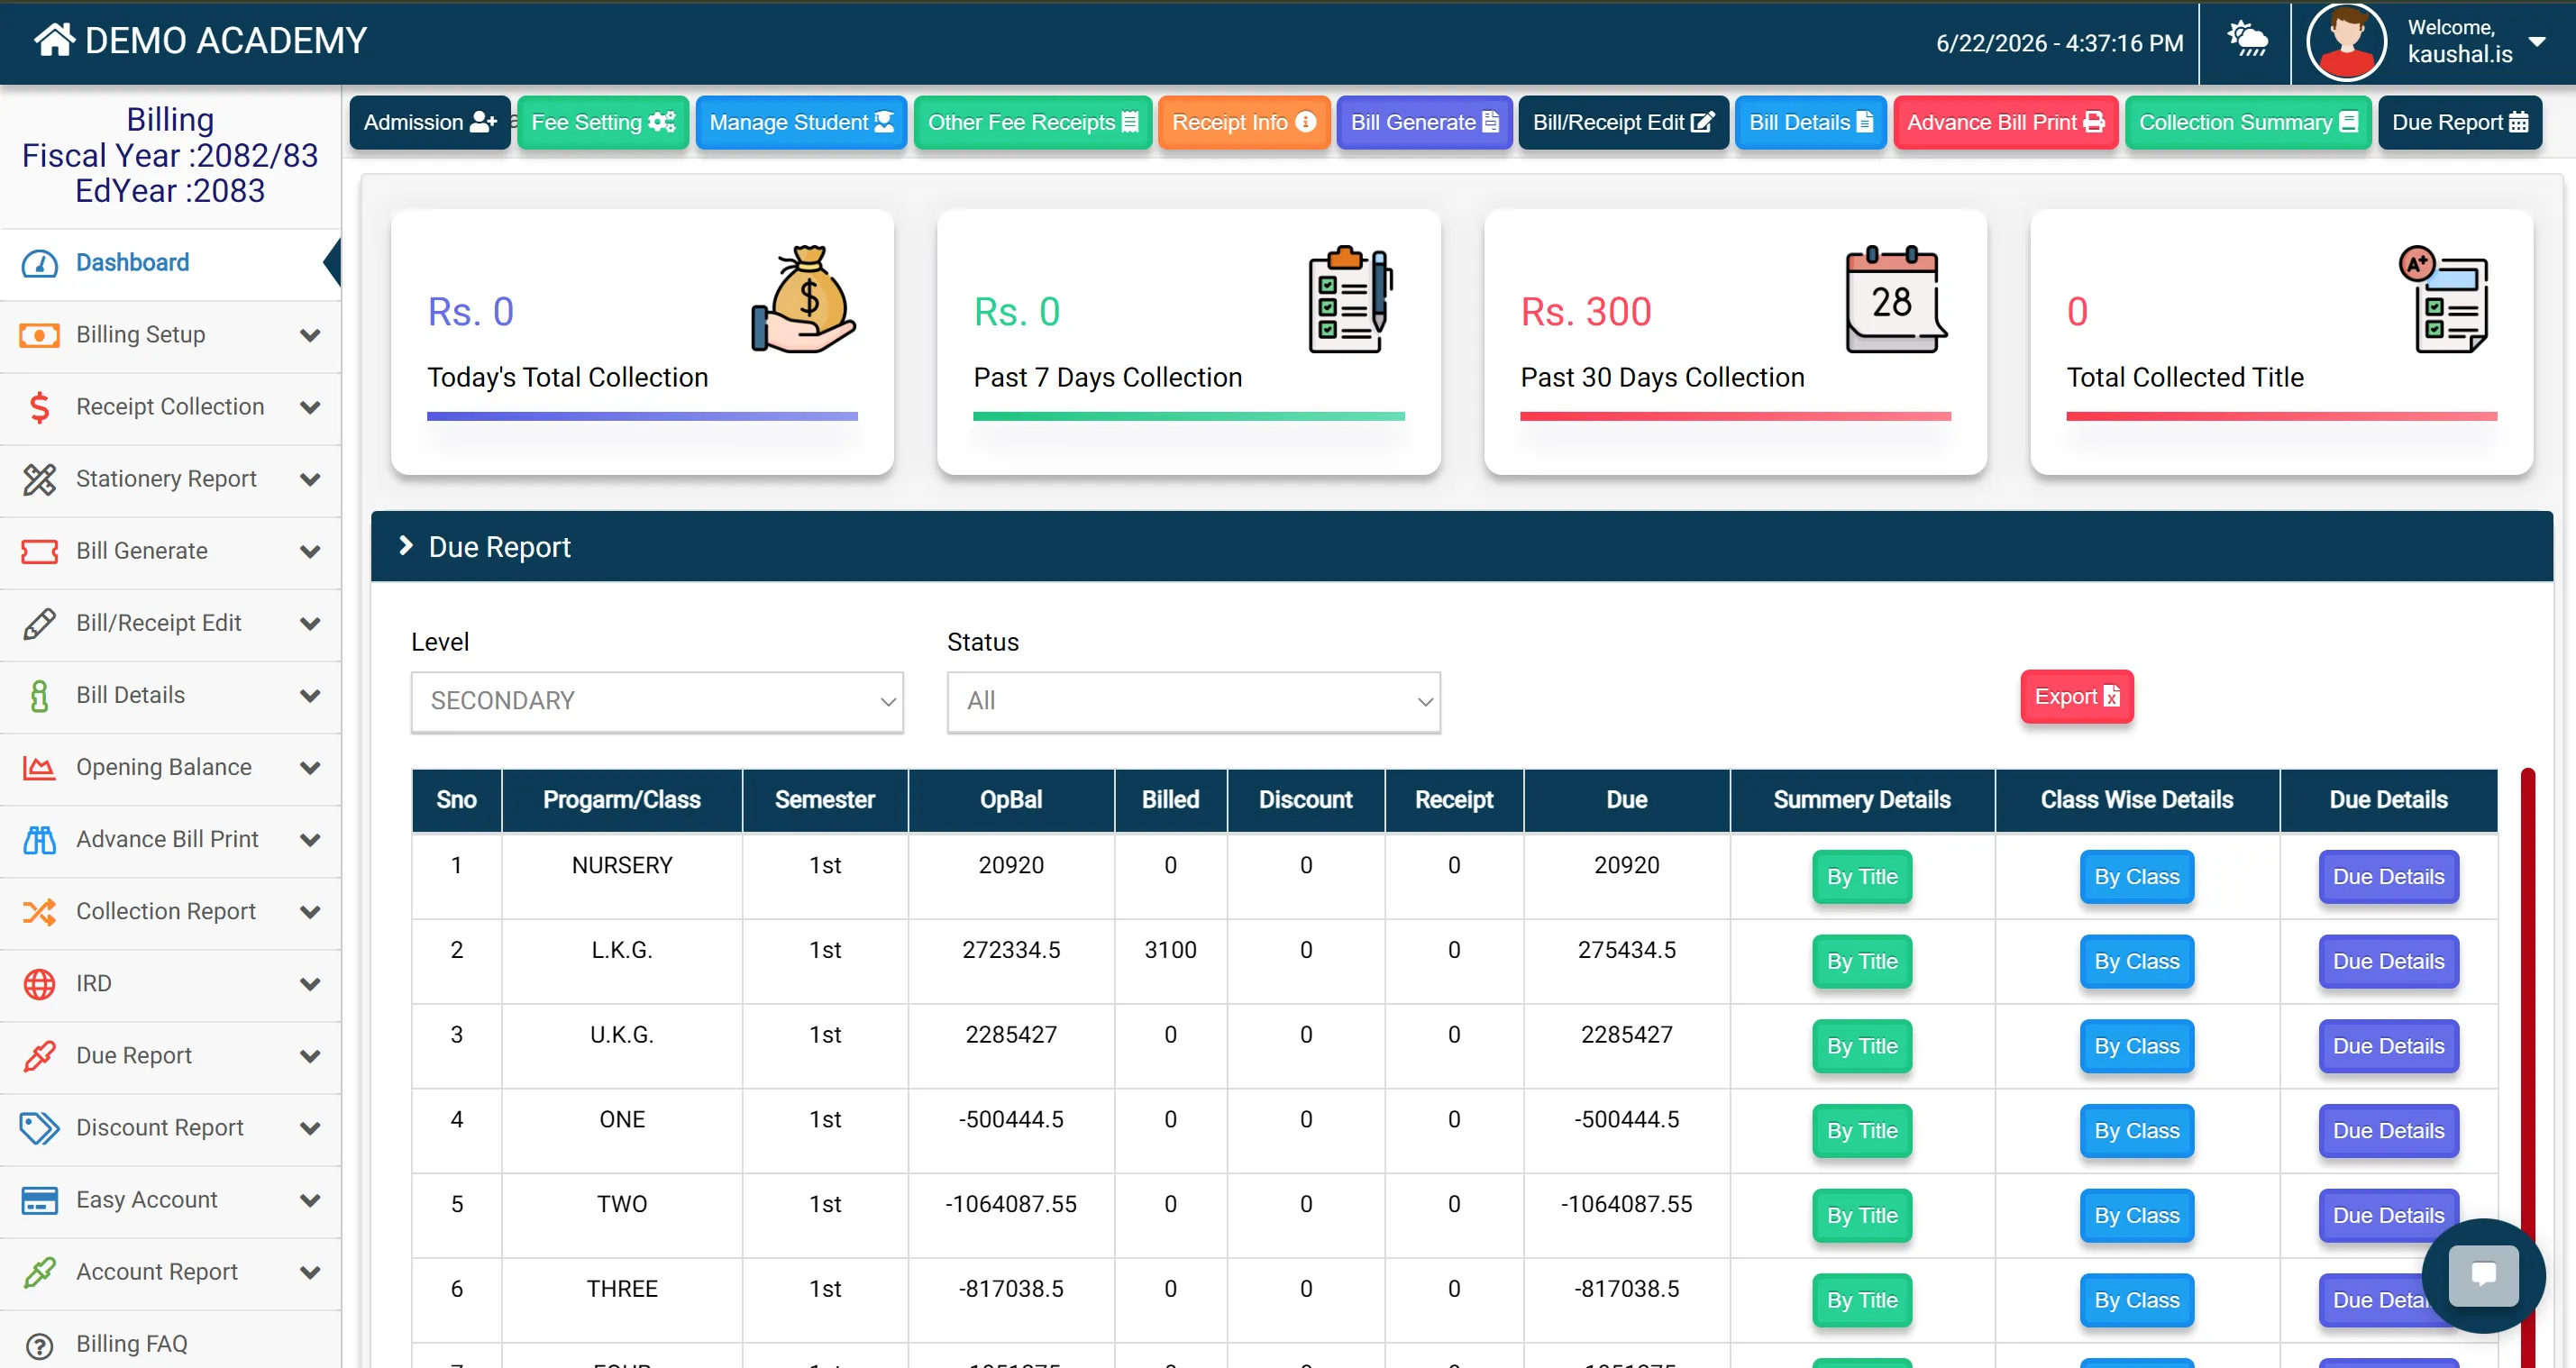Image resolution: width=2576 pixels, height=1368 pixels.
Task: Open Bill Details toolbar button
Action: point(1810,122)
